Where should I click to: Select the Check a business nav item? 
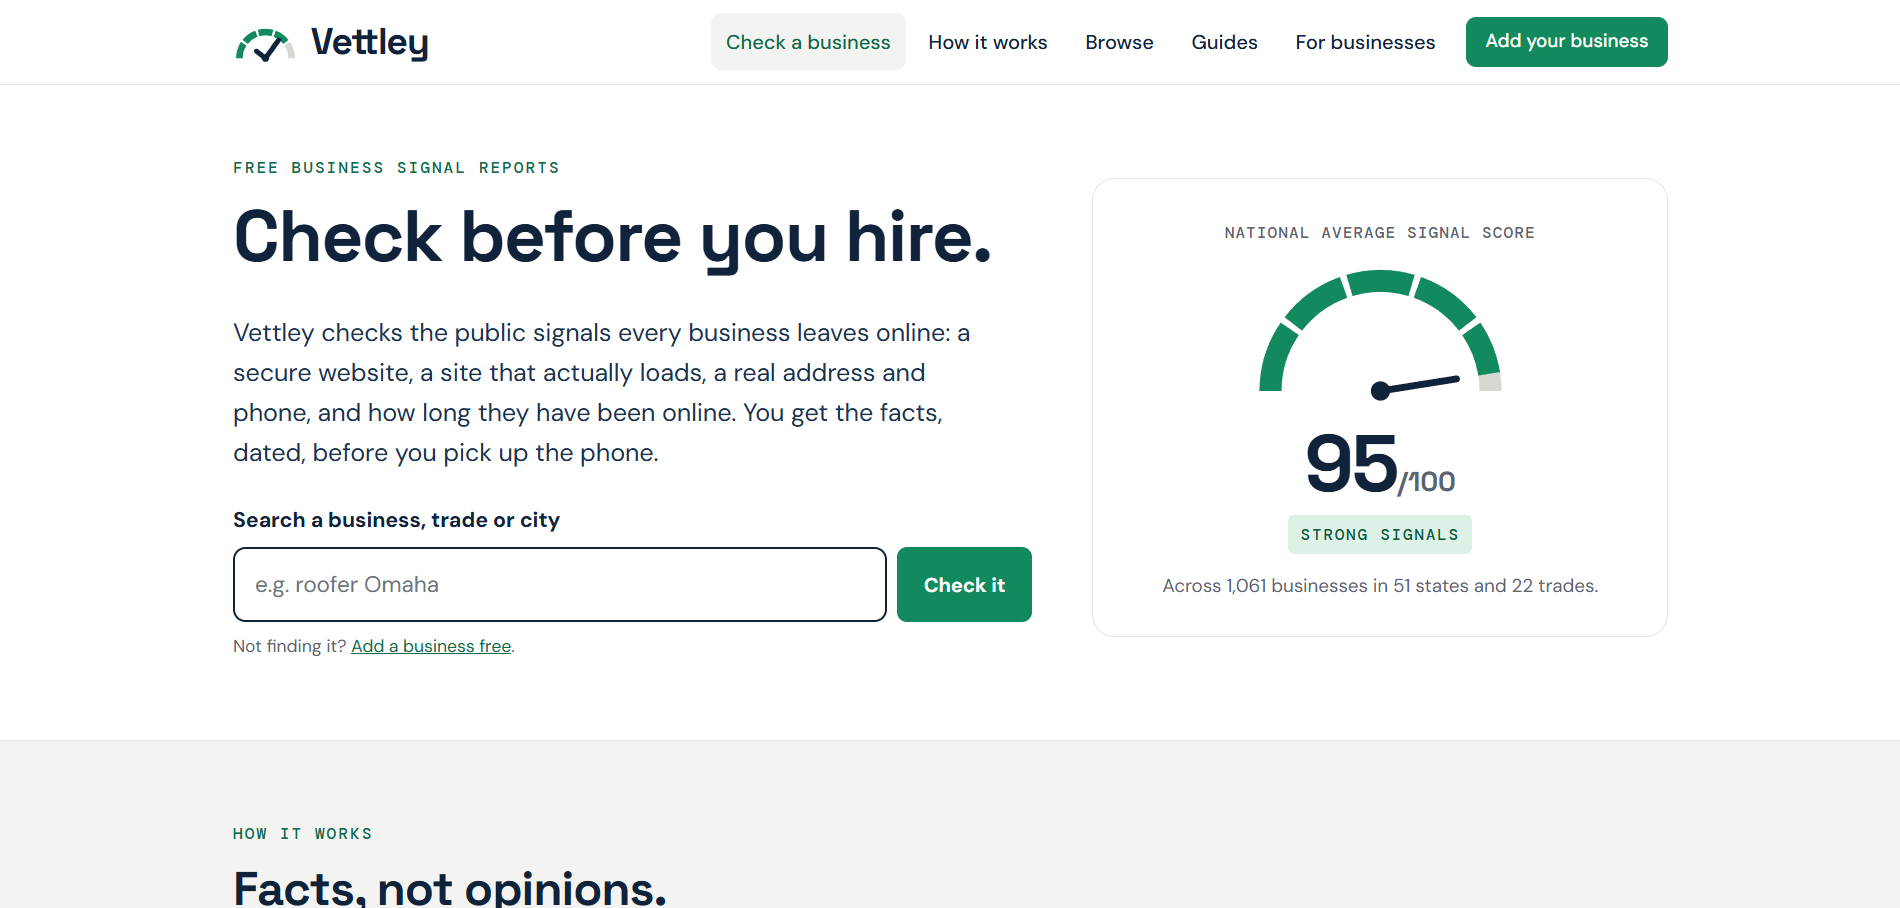point(808,42)
